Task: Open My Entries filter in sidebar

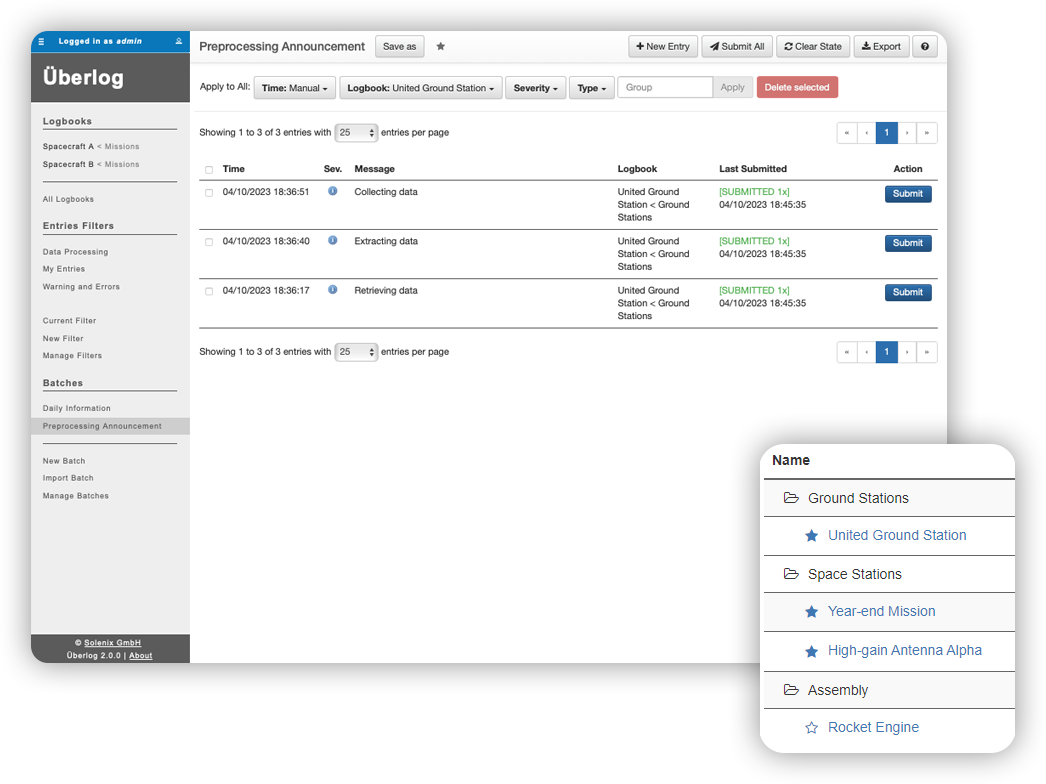Action: pos(64,270)
